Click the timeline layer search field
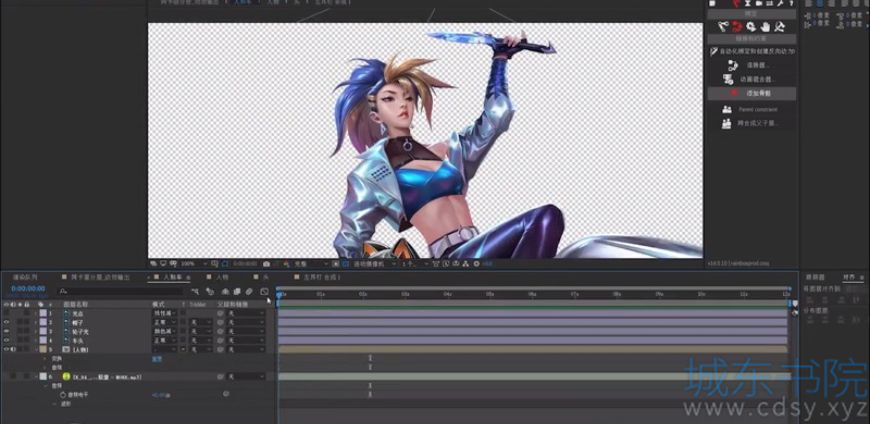 pyautogui.click(x=120, y=291)
